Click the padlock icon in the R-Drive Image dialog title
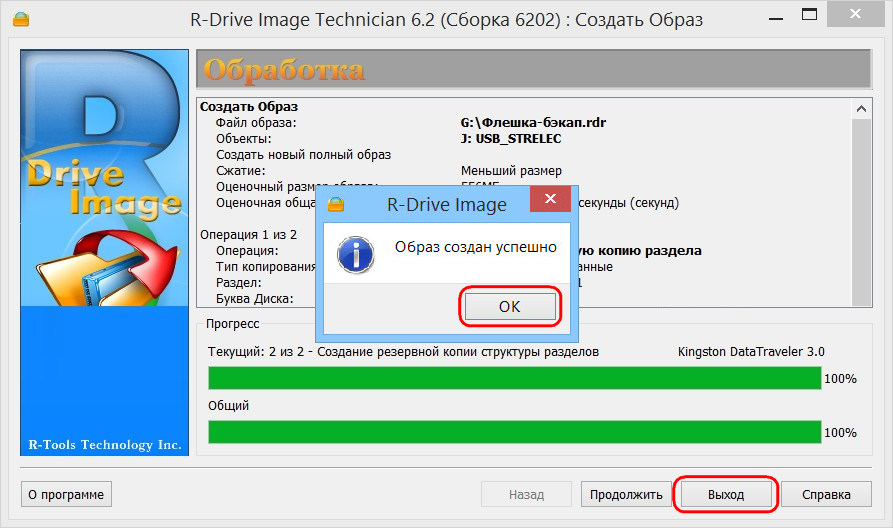 [x=337, y=205]
